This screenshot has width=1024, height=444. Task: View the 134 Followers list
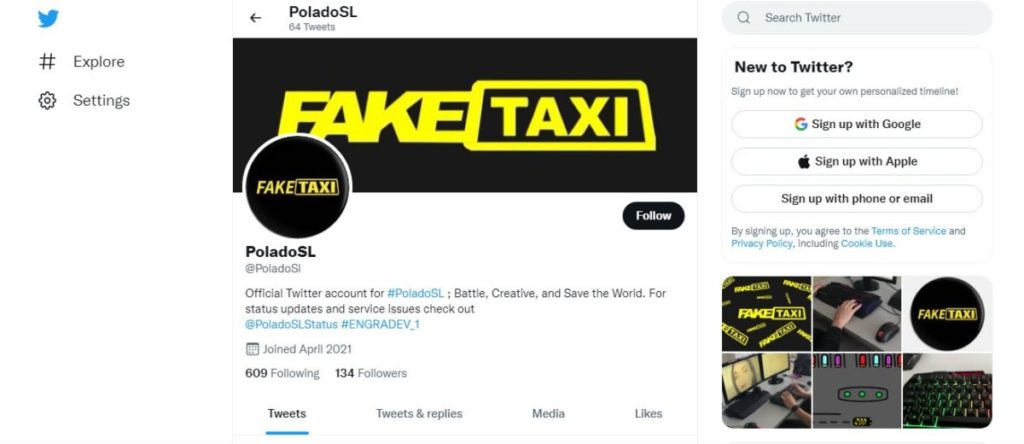pos(371,373)
